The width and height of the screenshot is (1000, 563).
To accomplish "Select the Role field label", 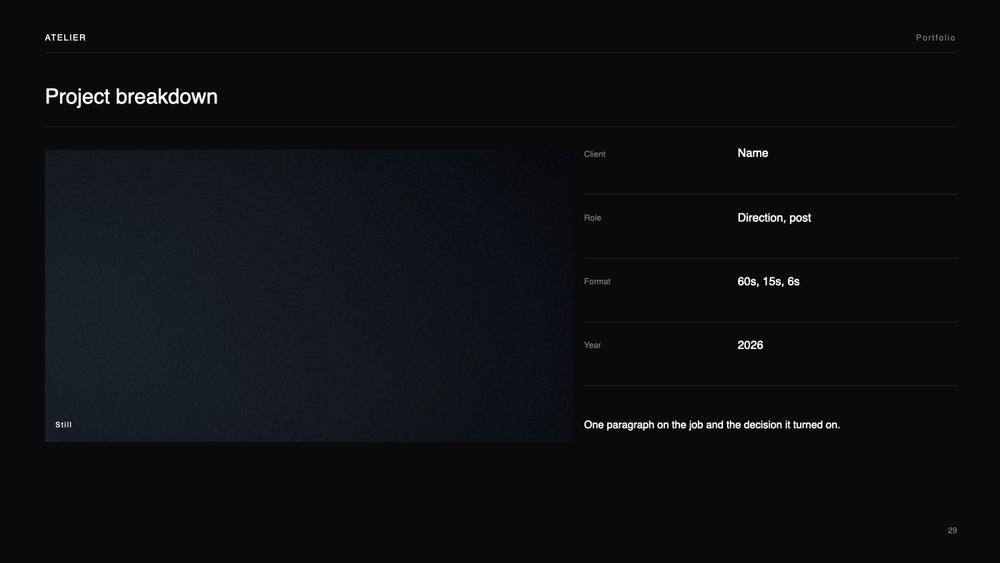I will point(592,217).
